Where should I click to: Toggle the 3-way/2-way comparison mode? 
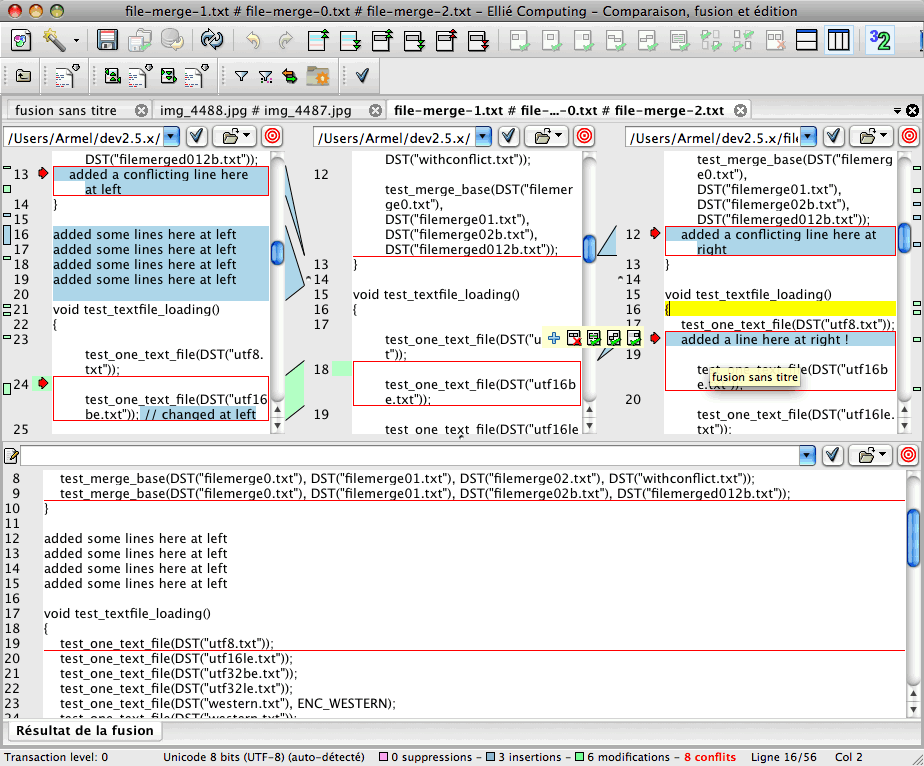[880, 41]
